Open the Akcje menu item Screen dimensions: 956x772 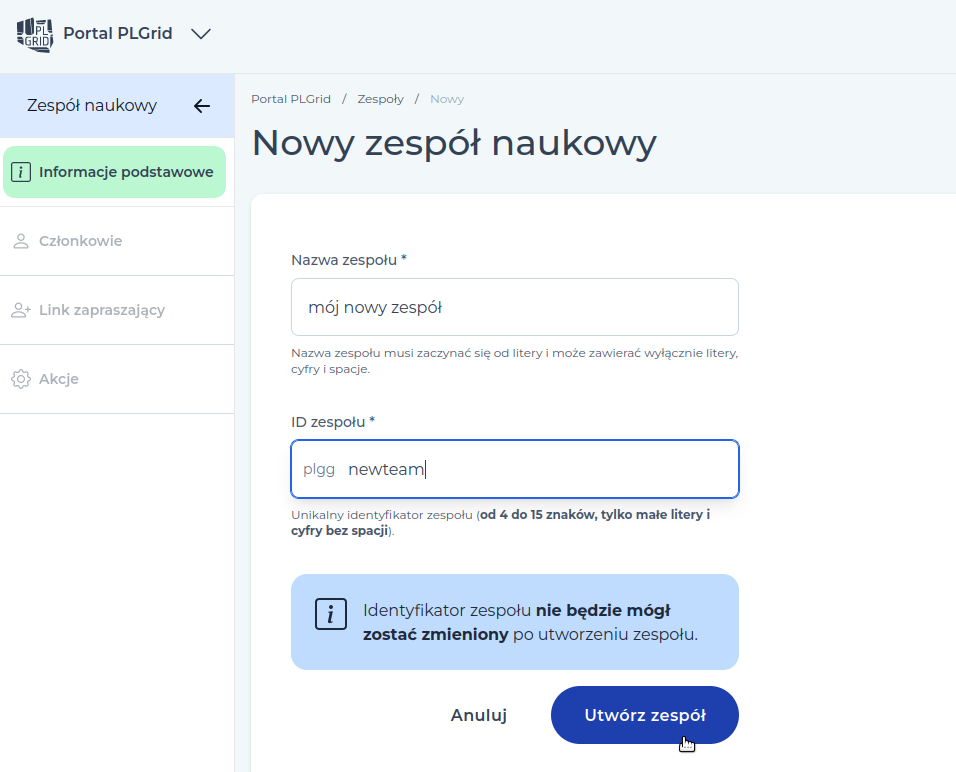[117, 379]
